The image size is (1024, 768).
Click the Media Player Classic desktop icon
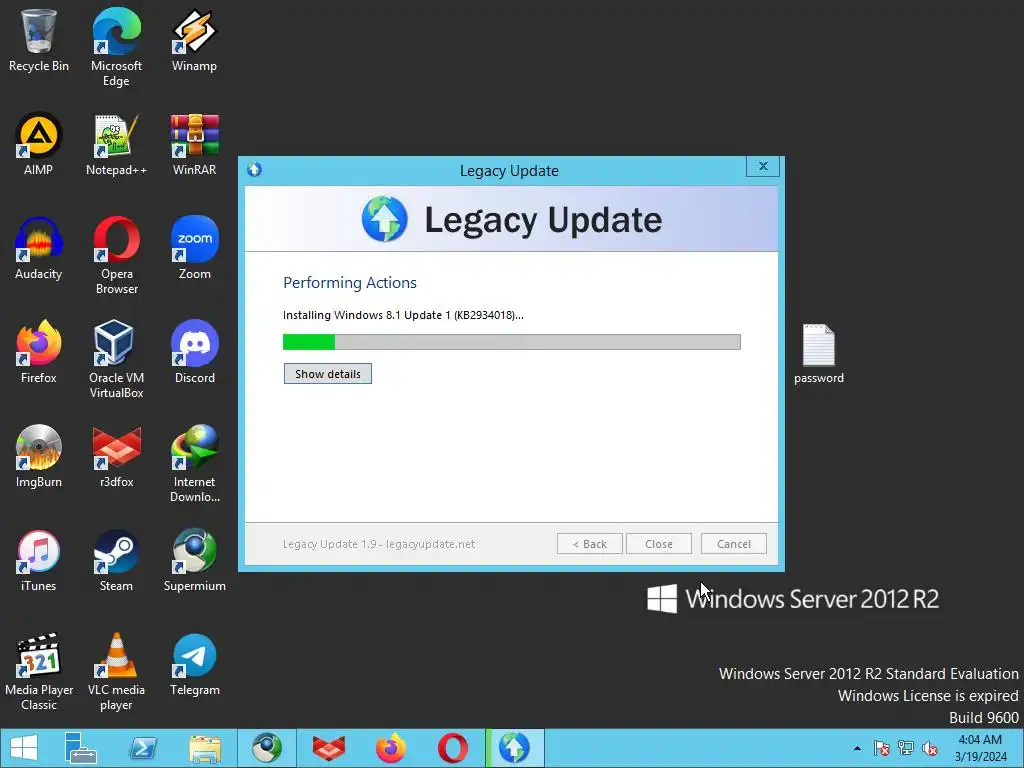(39, 671)
